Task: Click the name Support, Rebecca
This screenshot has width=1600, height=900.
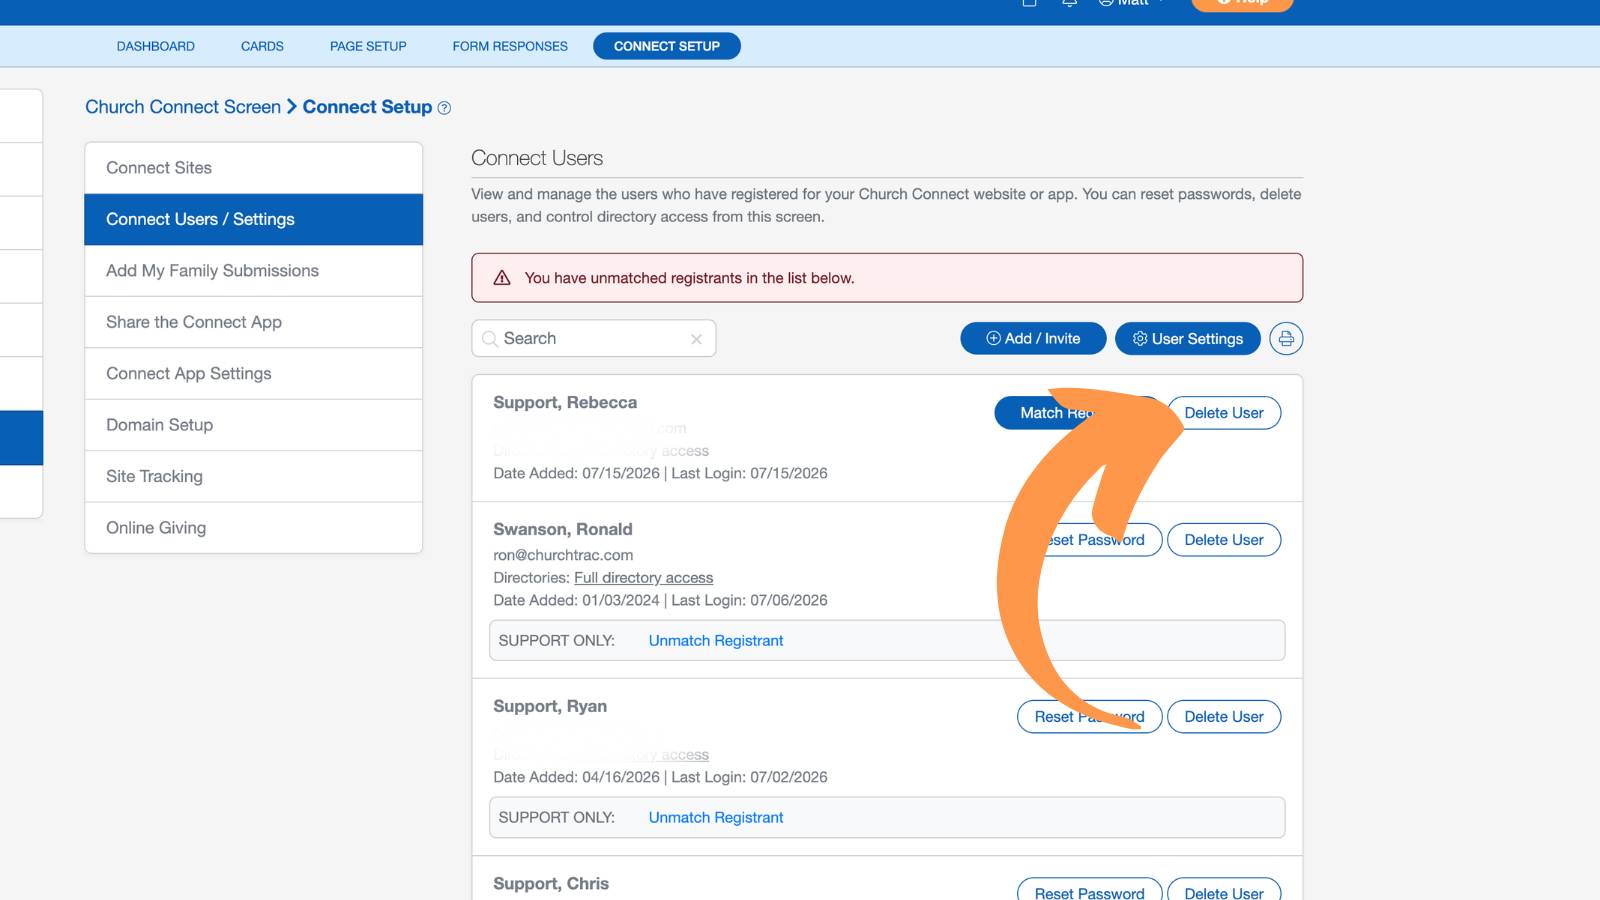Action: pos(565,402)
